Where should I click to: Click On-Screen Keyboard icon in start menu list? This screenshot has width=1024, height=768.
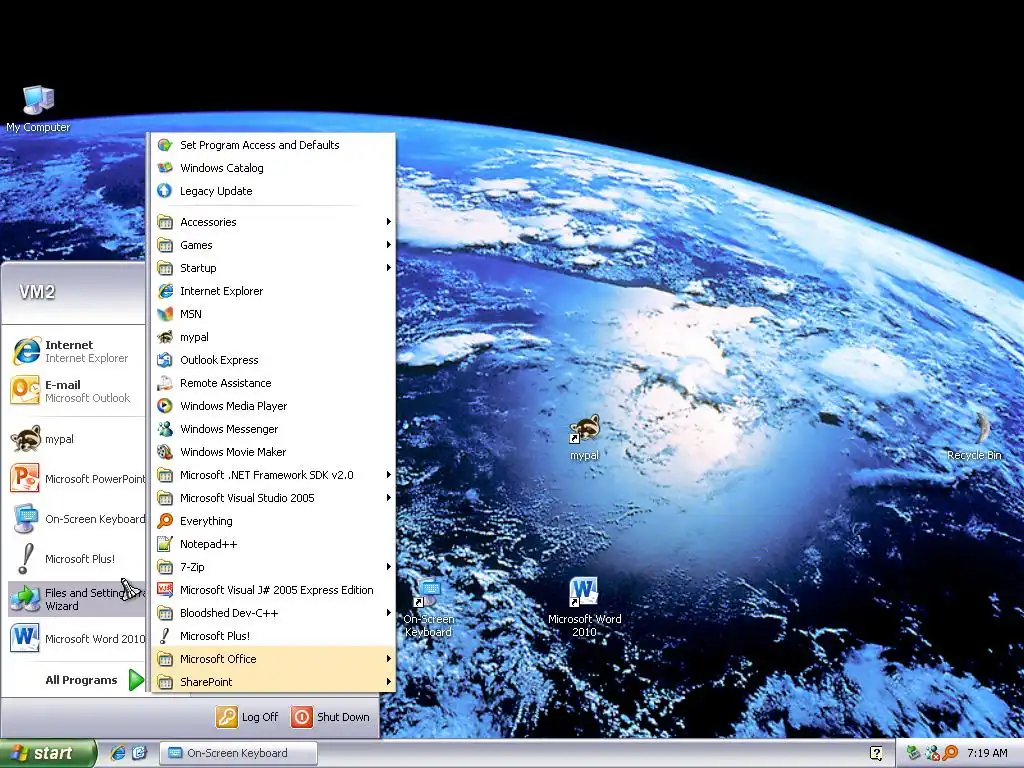[26, 519]
